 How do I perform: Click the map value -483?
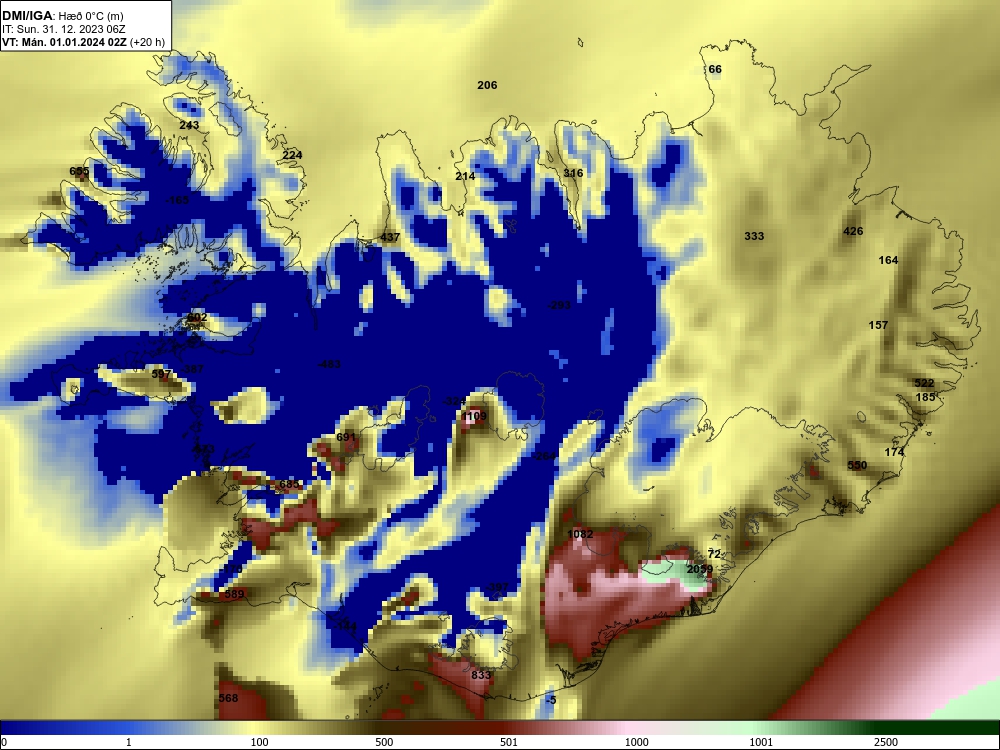329,364
